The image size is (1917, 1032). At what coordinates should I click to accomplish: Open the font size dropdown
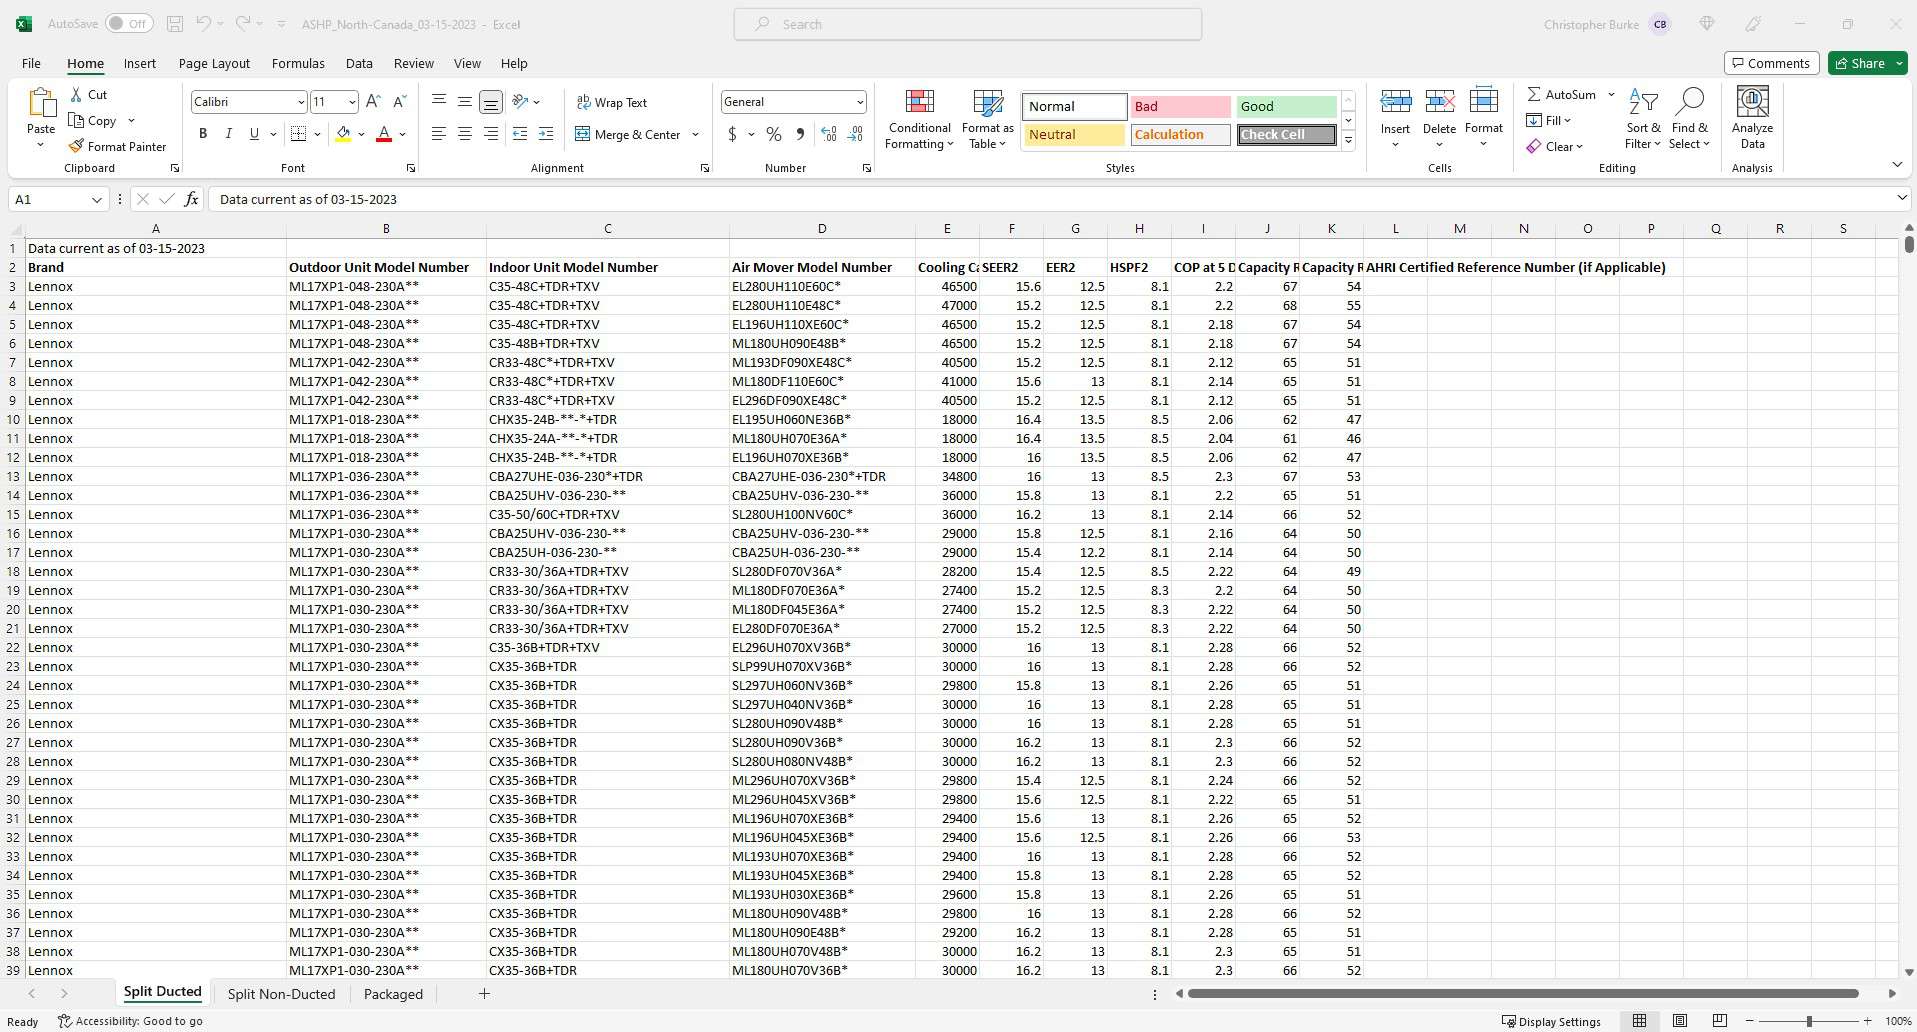(x=352, y=102)
